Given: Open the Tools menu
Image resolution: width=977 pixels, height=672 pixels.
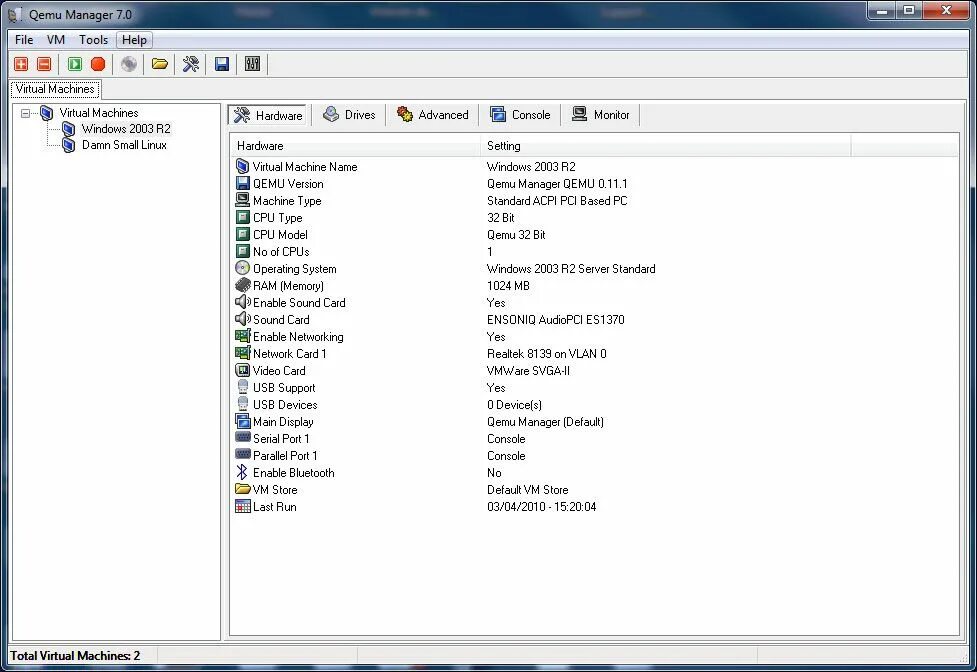Looking at the screenshot, I should tap(93, 40).
